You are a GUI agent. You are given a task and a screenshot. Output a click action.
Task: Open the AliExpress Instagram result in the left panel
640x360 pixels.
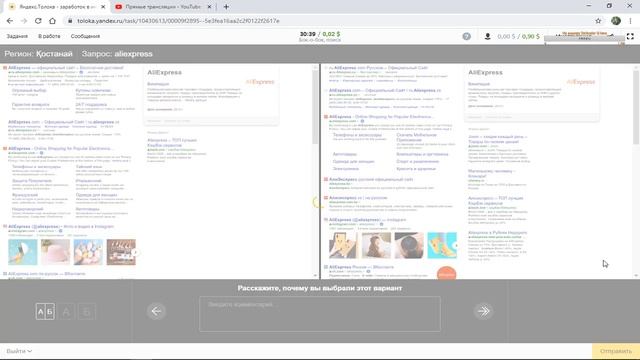pos(61,227)
